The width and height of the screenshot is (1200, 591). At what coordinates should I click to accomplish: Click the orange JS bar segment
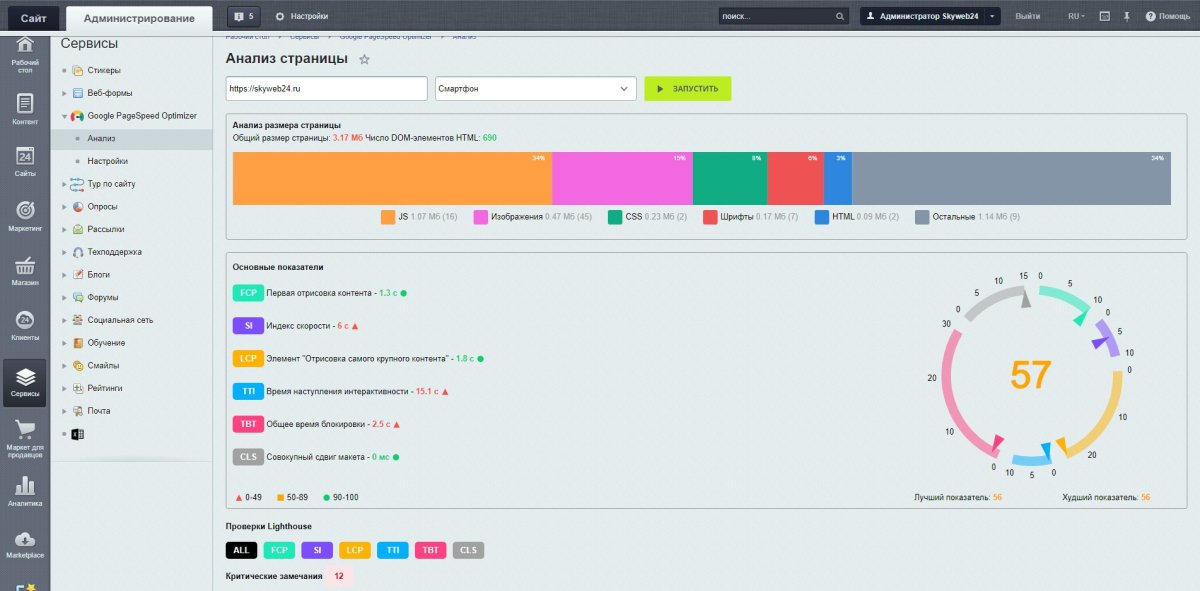coord(392,178)
